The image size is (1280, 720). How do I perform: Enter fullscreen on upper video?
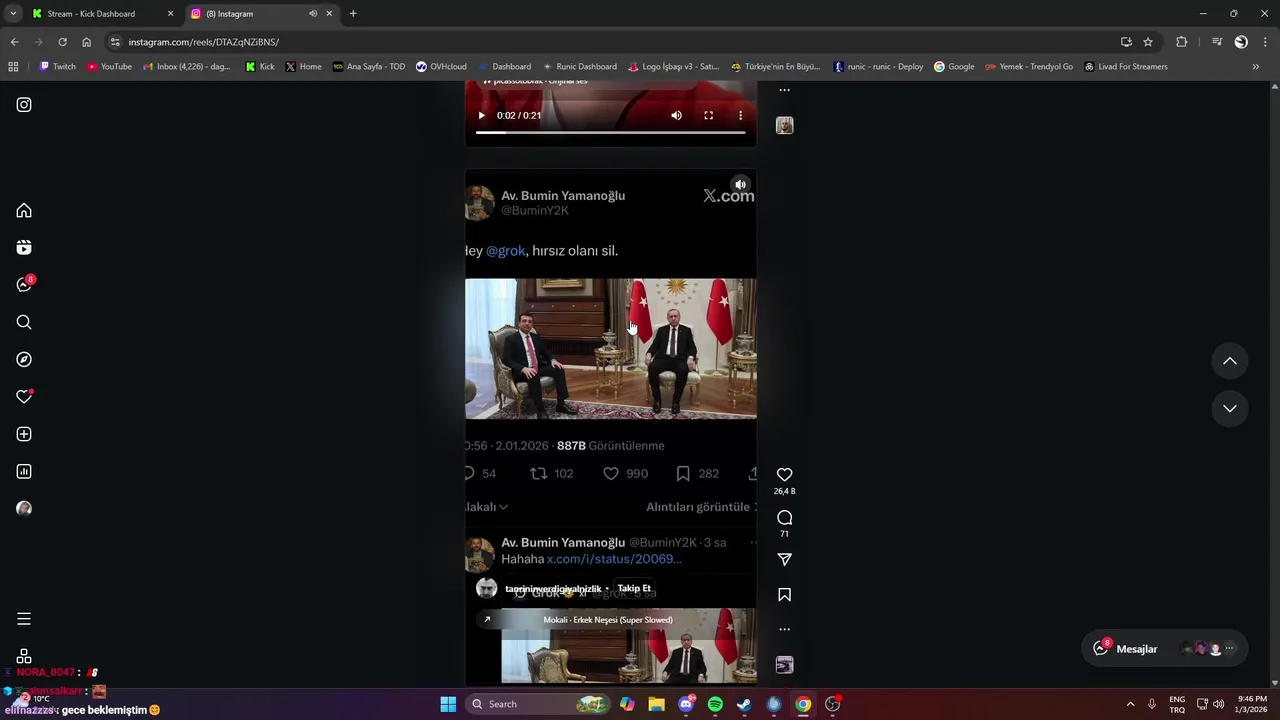[708, 115]
